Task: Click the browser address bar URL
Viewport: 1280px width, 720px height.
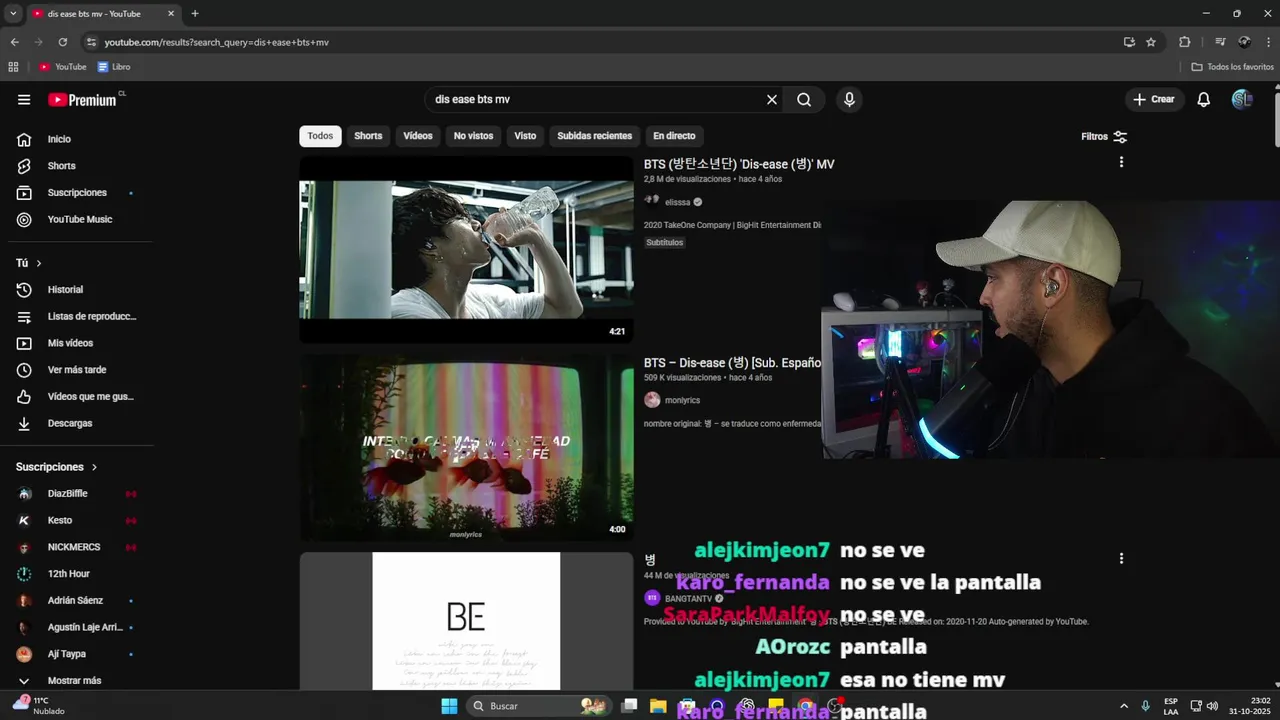Action: coord(217,42)
